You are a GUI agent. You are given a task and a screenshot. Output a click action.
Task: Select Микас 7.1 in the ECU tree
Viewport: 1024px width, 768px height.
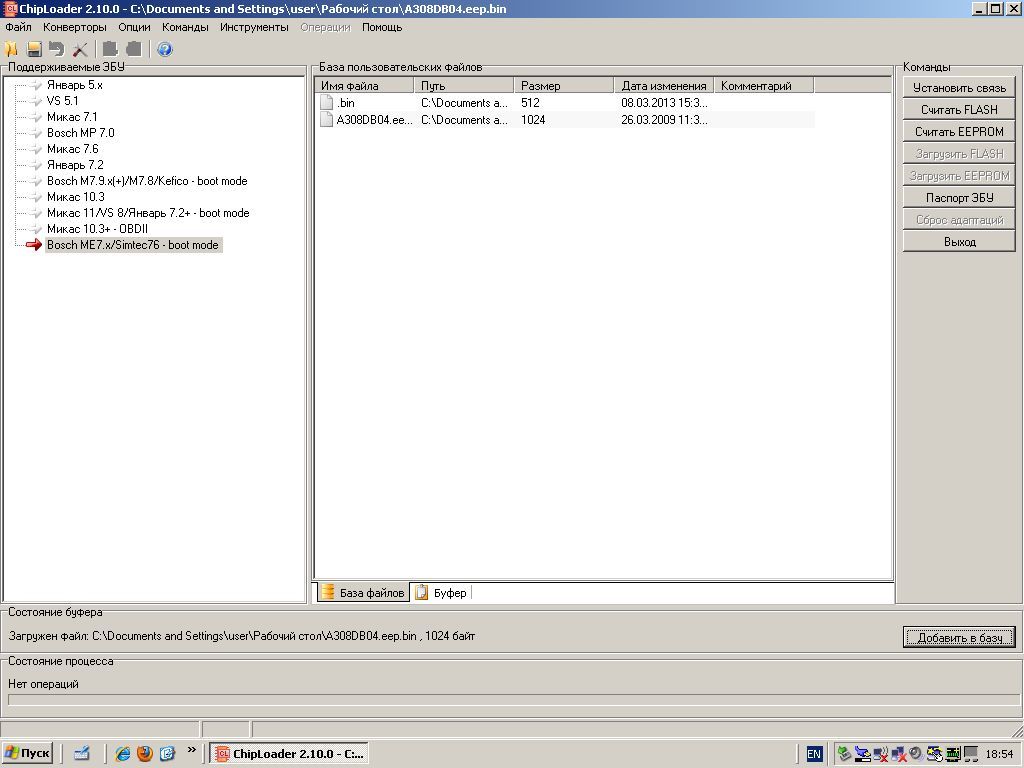[x=72, y=117]
